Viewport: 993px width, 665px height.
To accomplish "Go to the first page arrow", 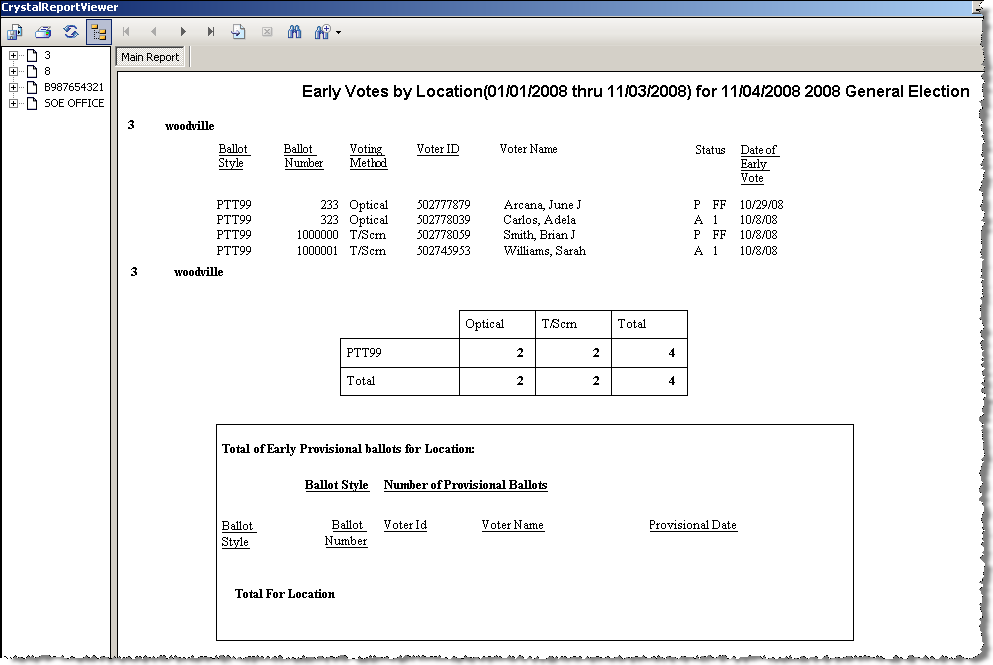I will tap(126, 32).
